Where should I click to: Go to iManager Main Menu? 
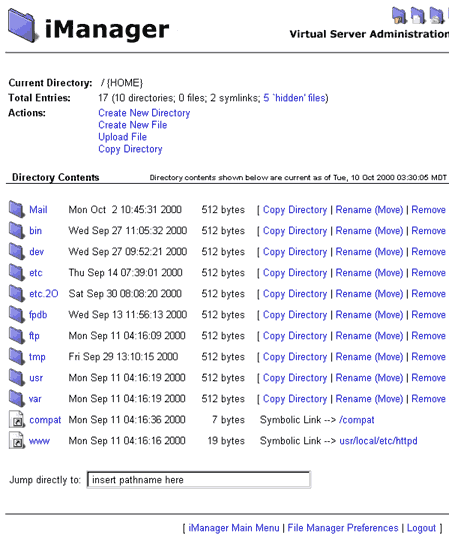pos(234,528)
